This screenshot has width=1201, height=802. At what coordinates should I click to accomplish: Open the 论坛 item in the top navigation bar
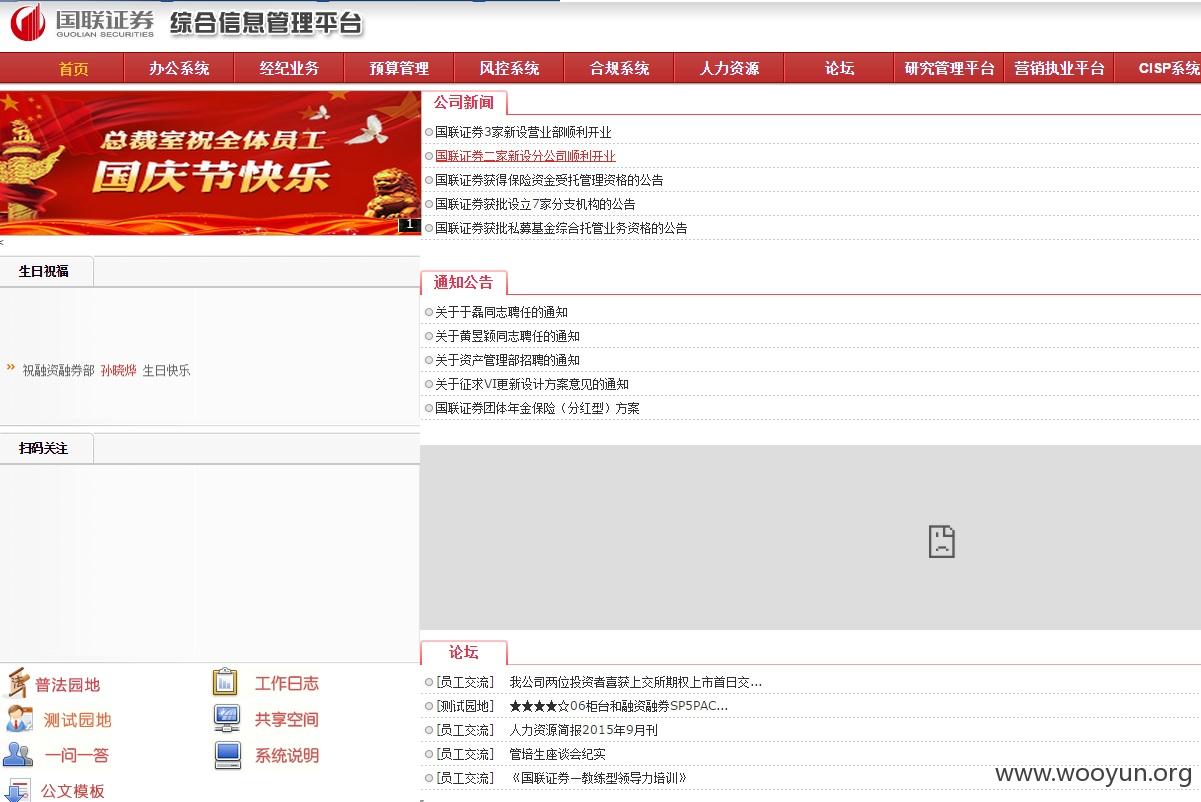click(x=839, y=69)
